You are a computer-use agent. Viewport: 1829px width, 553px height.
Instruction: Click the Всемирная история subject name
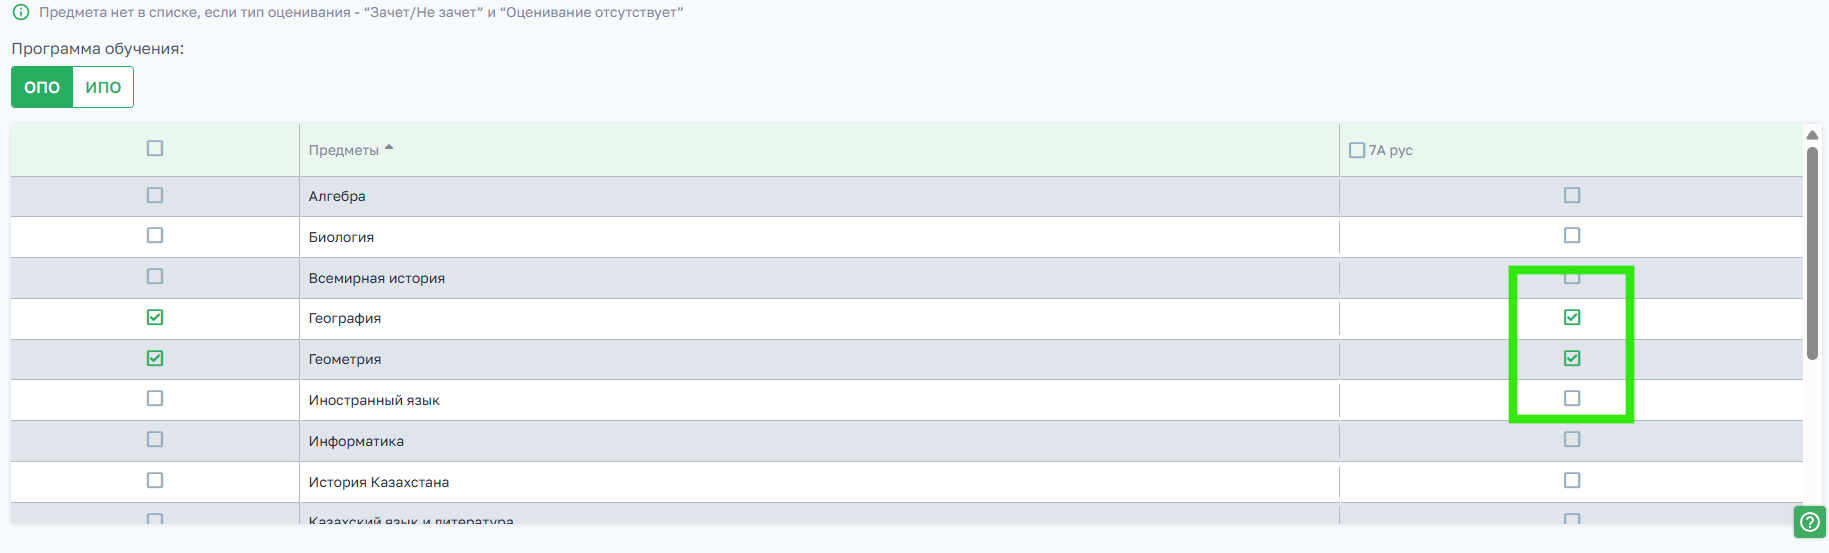point(377,278)
